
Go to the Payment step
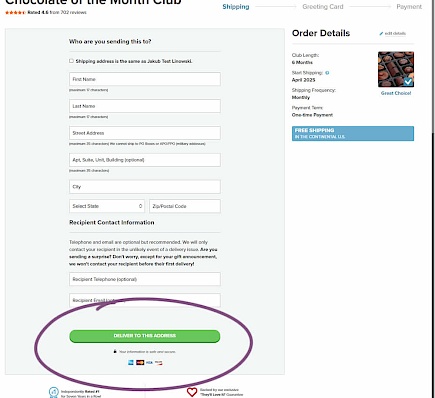pyautogui.click(x=409, y=7)
